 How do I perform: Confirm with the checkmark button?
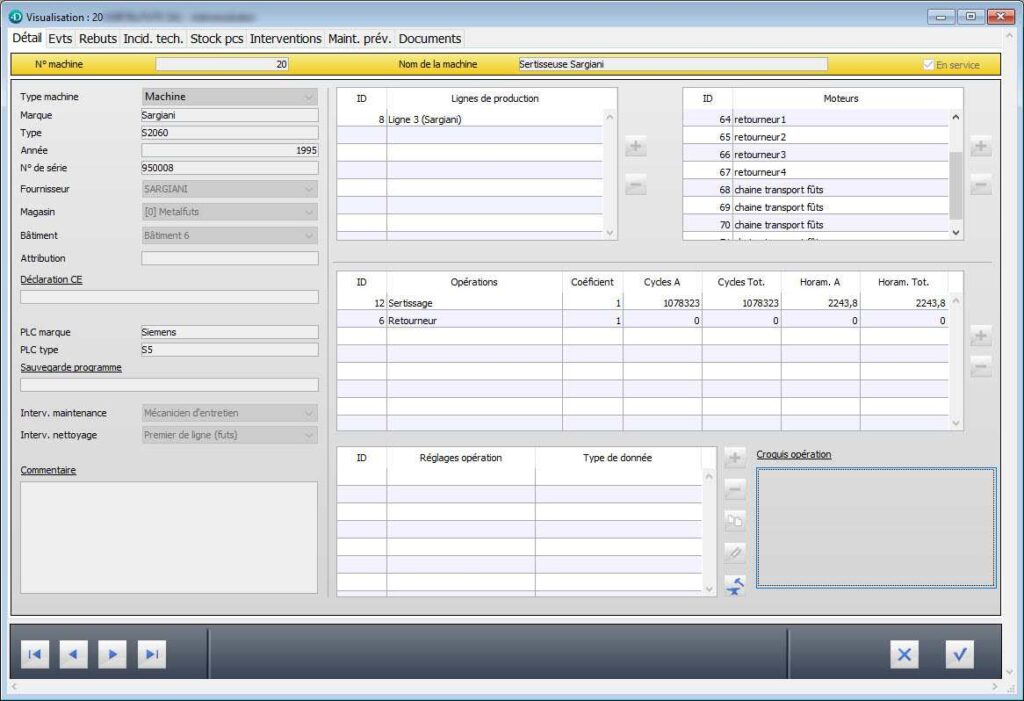(x=959, y=654)
